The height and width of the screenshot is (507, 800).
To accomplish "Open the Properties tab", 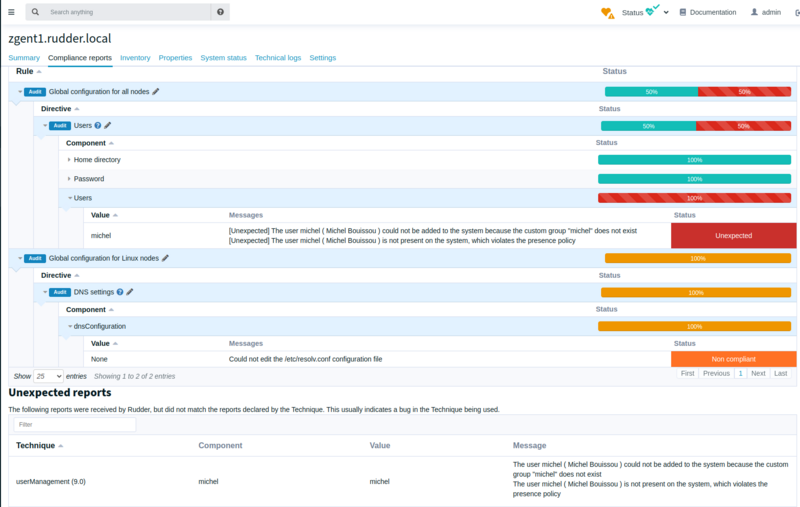I will [175, 58].
